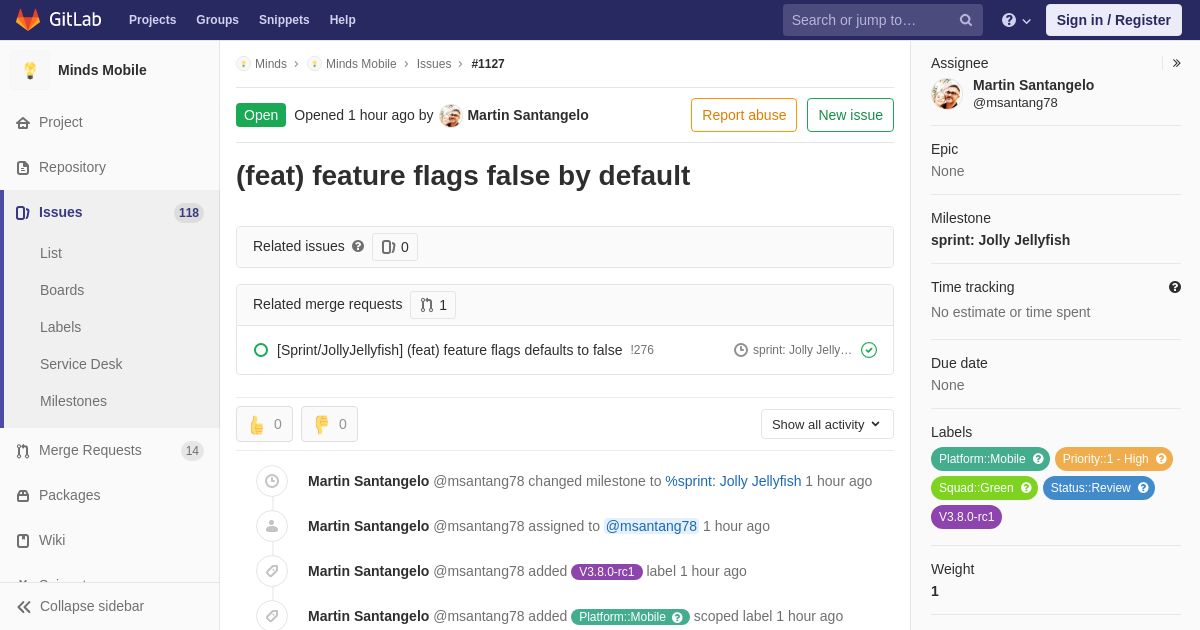
Task: Click the Merge Requests sidebar icon
Action: pyautogui.click(x=23, y=451)
